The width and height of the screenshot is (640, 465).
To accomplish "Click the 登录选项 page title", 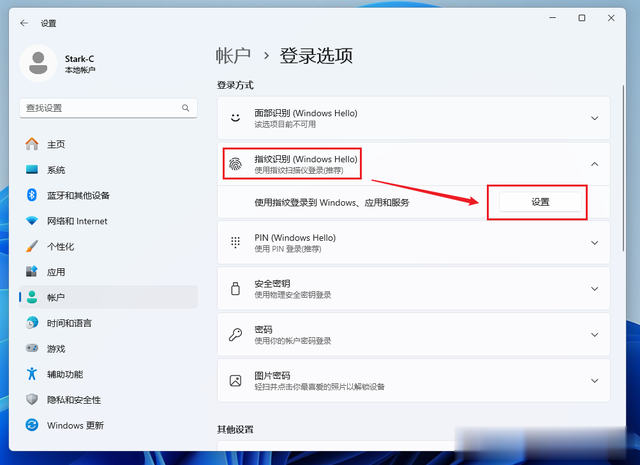I will click(316, 56).
